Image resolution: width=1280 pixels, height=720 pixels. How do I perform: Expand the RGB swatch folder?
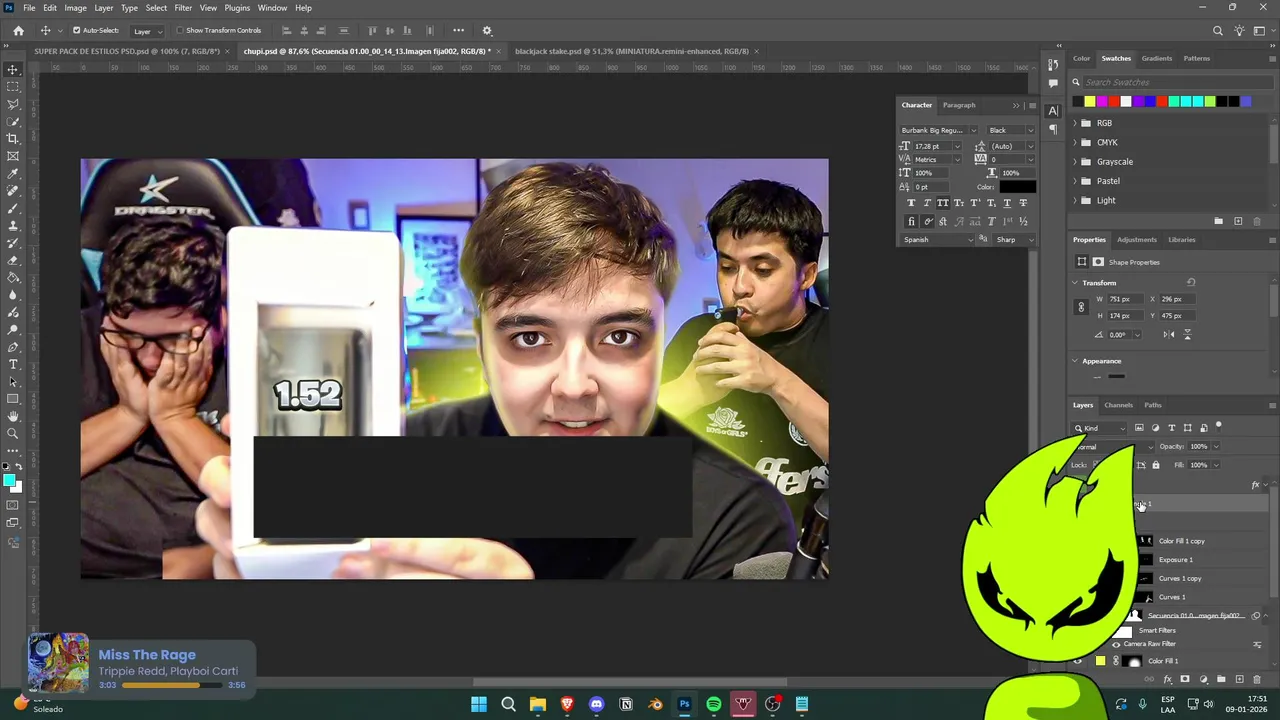1075,123
